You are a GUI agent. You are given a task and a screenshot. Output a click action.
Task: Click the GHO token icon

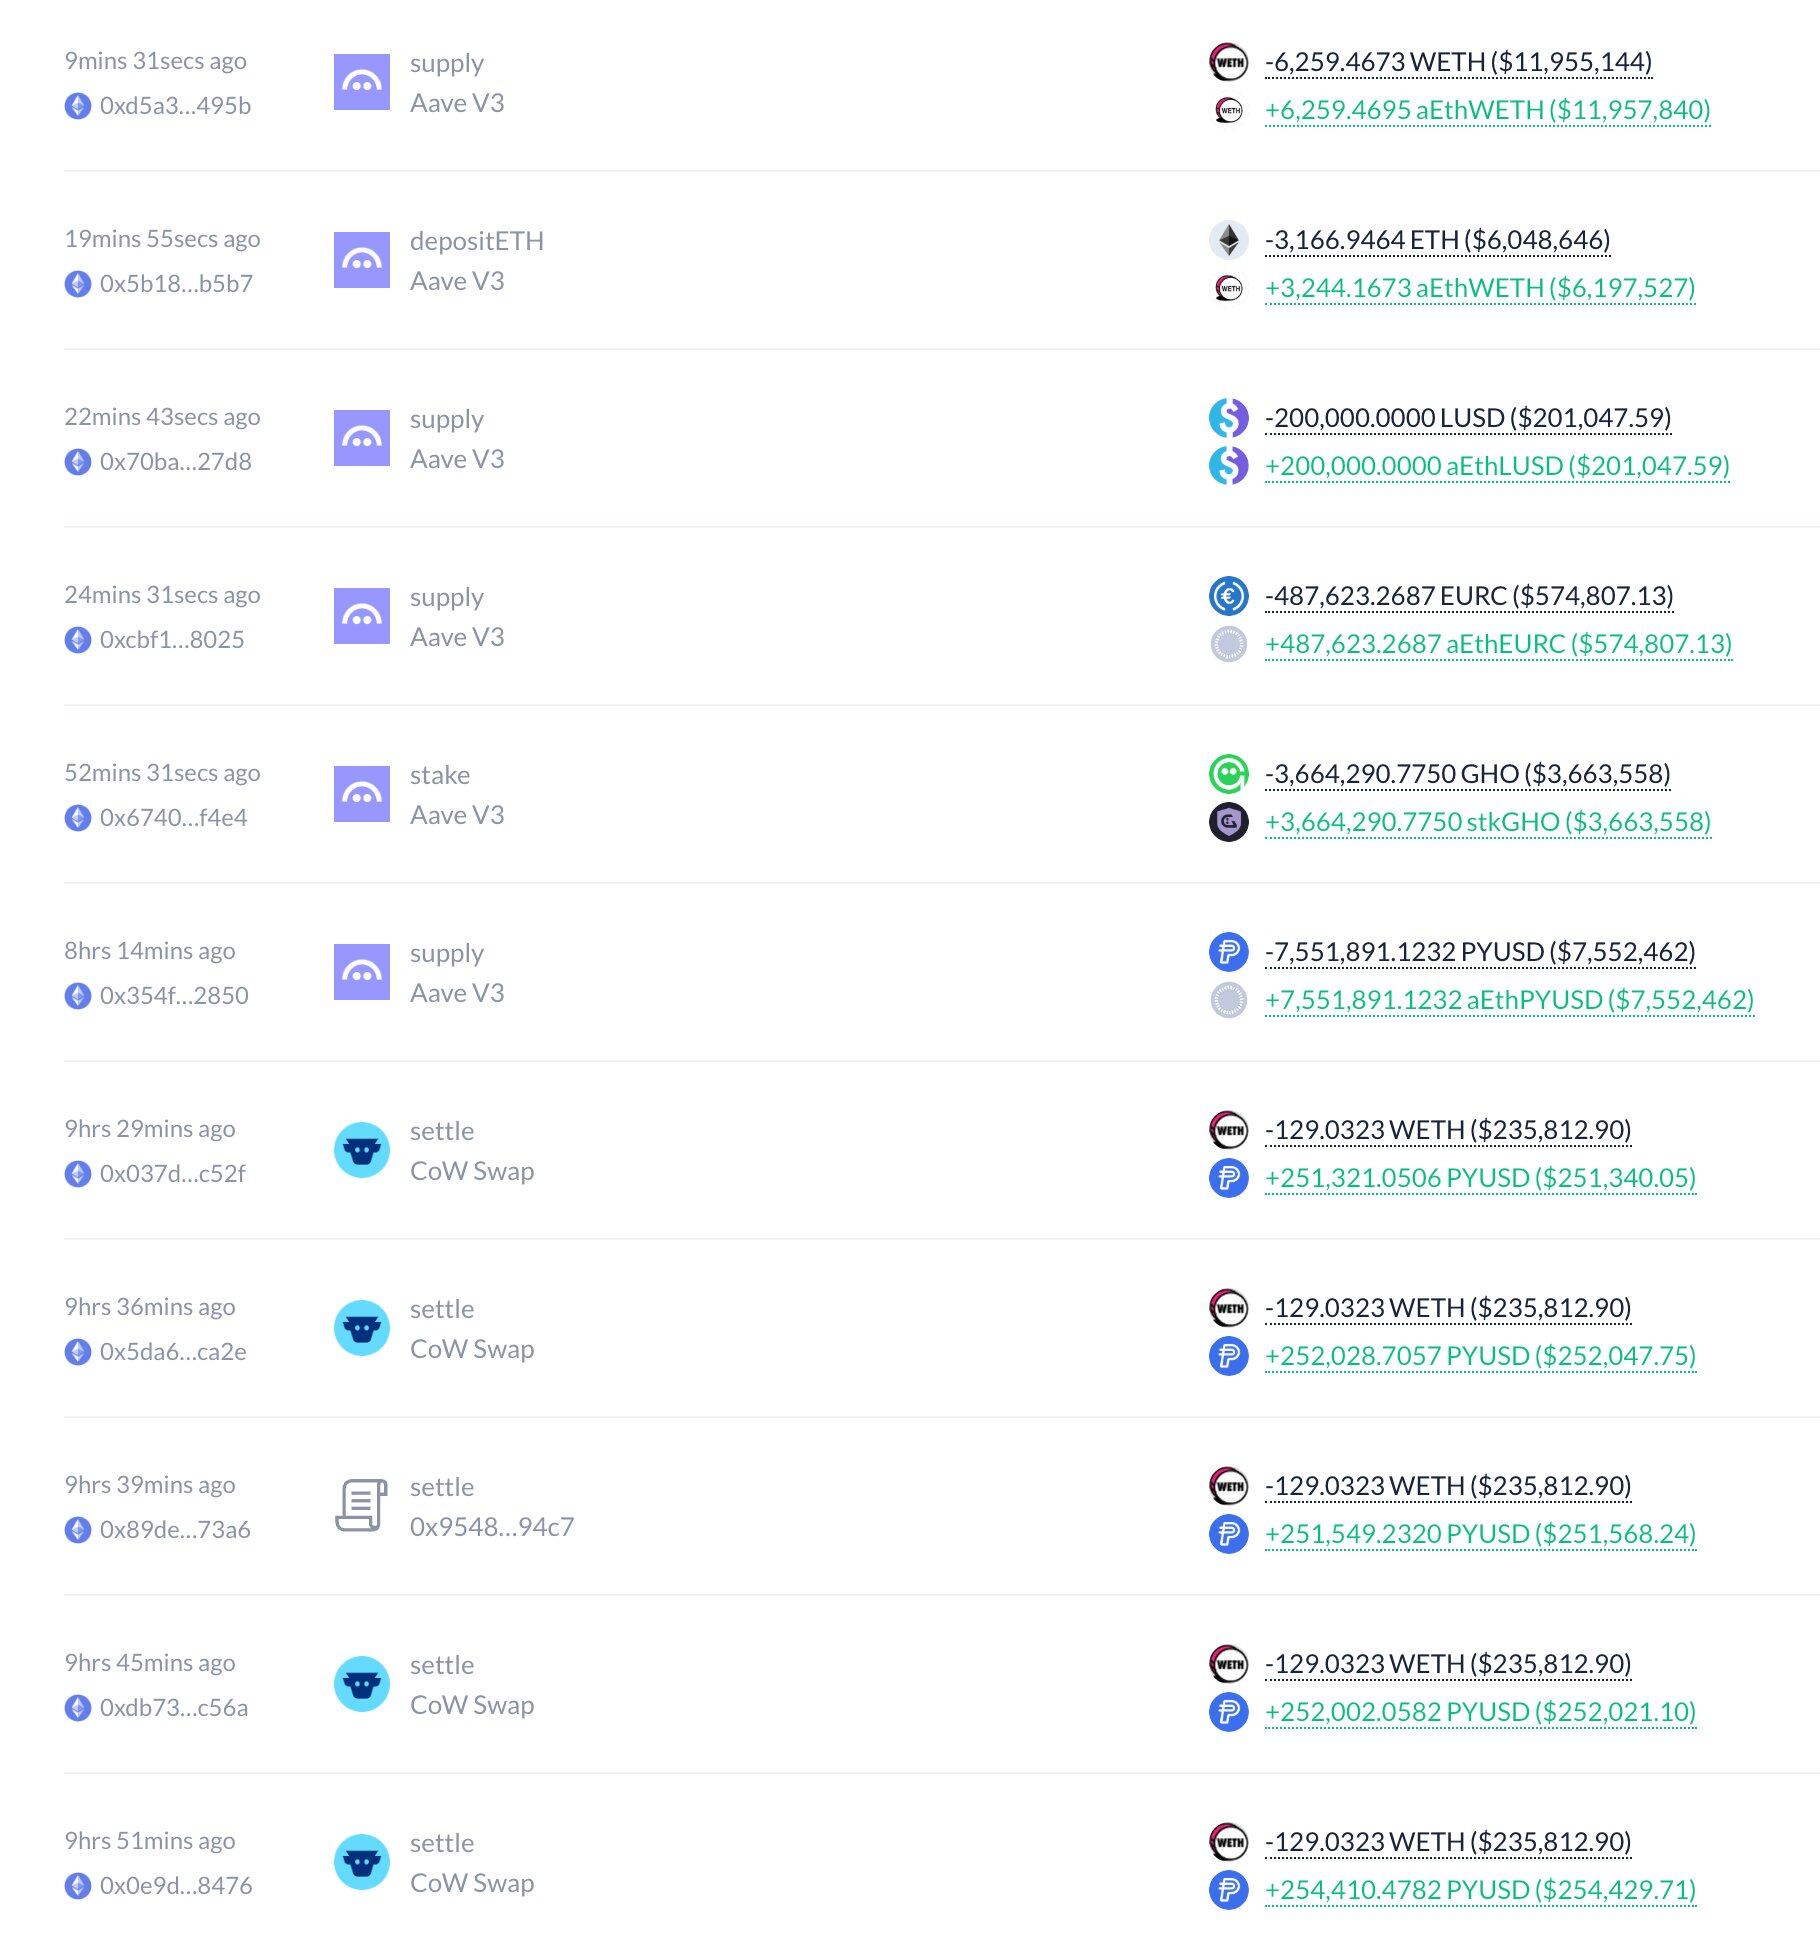[1229, 774]
